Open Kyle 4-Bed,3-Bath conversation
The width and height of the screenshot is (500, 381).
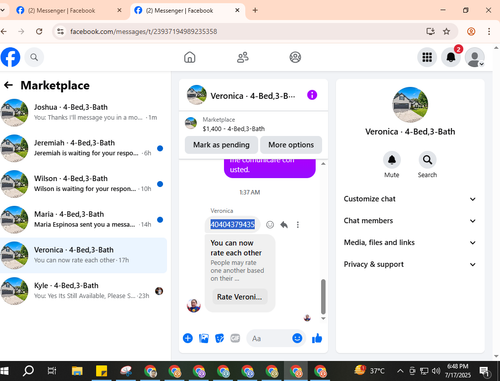(83, 291)
